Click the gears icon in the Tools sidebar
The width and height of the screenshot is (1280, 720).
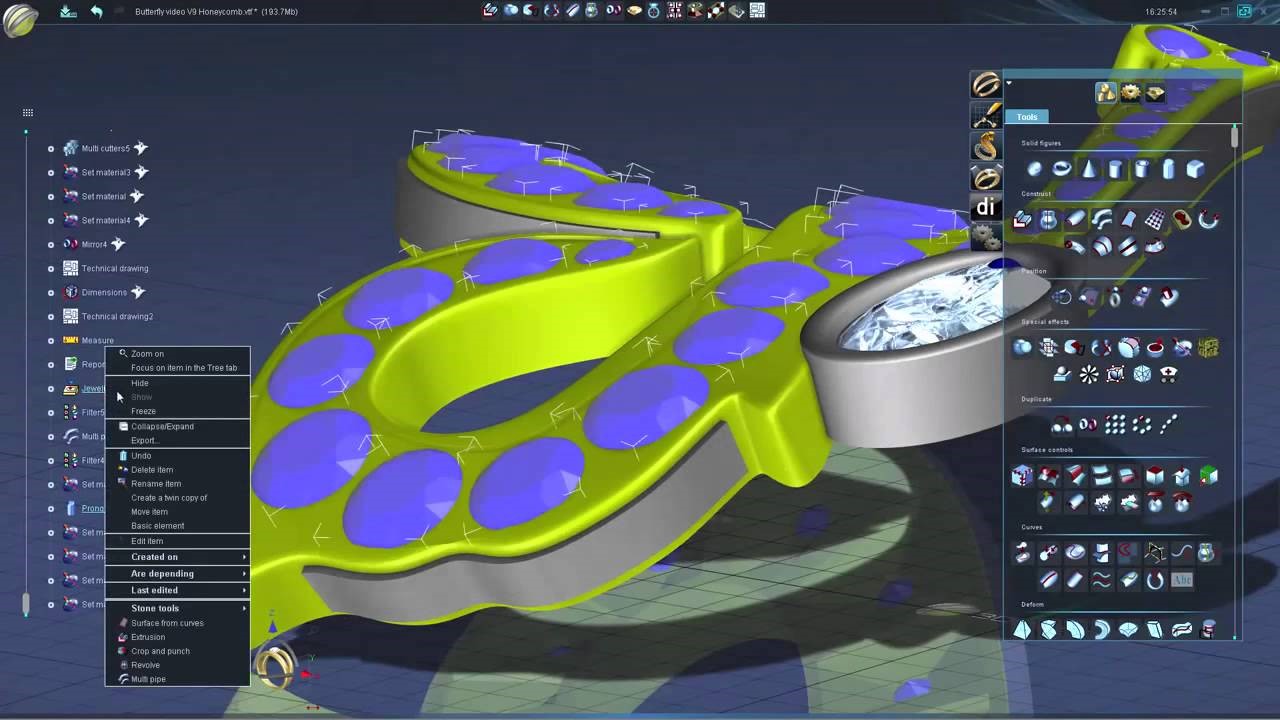tap(986, 237)
